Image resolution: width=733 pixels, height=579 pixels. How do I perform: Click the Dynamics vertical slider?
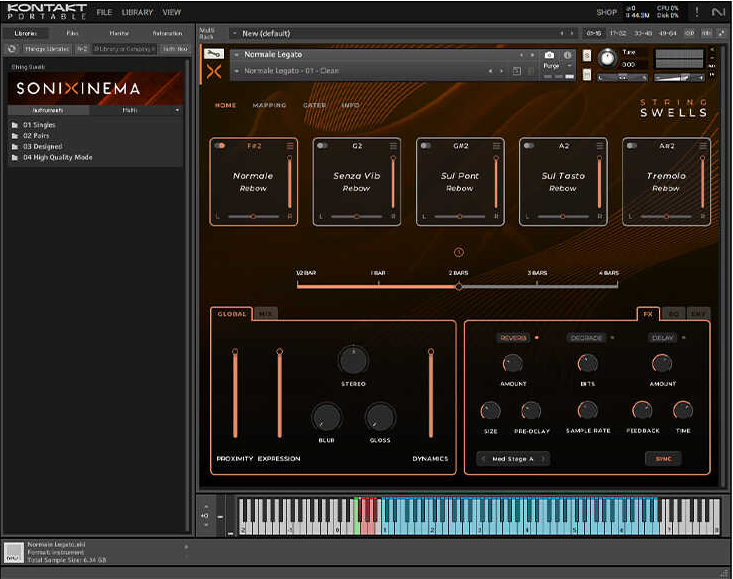pos(431,393)
